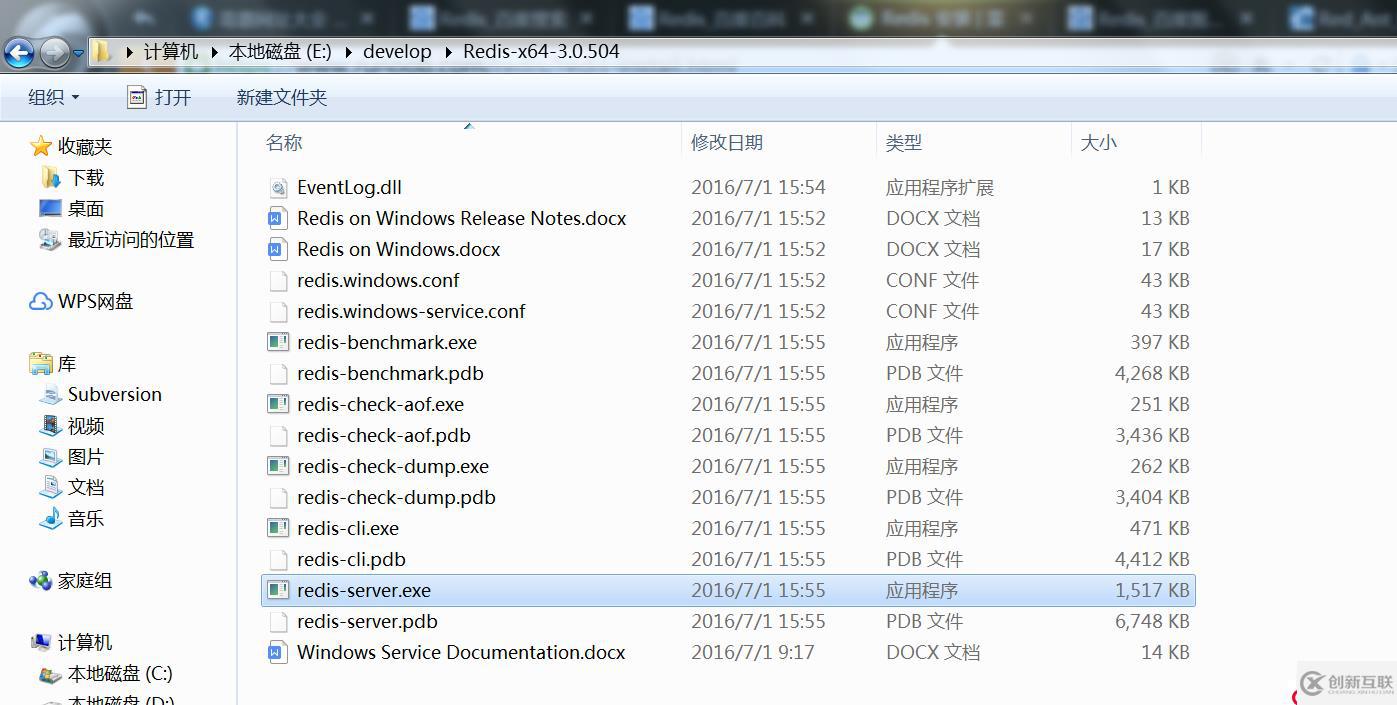Click the 打开 toolbar icon
The image size is (1397, 705).
137,97
